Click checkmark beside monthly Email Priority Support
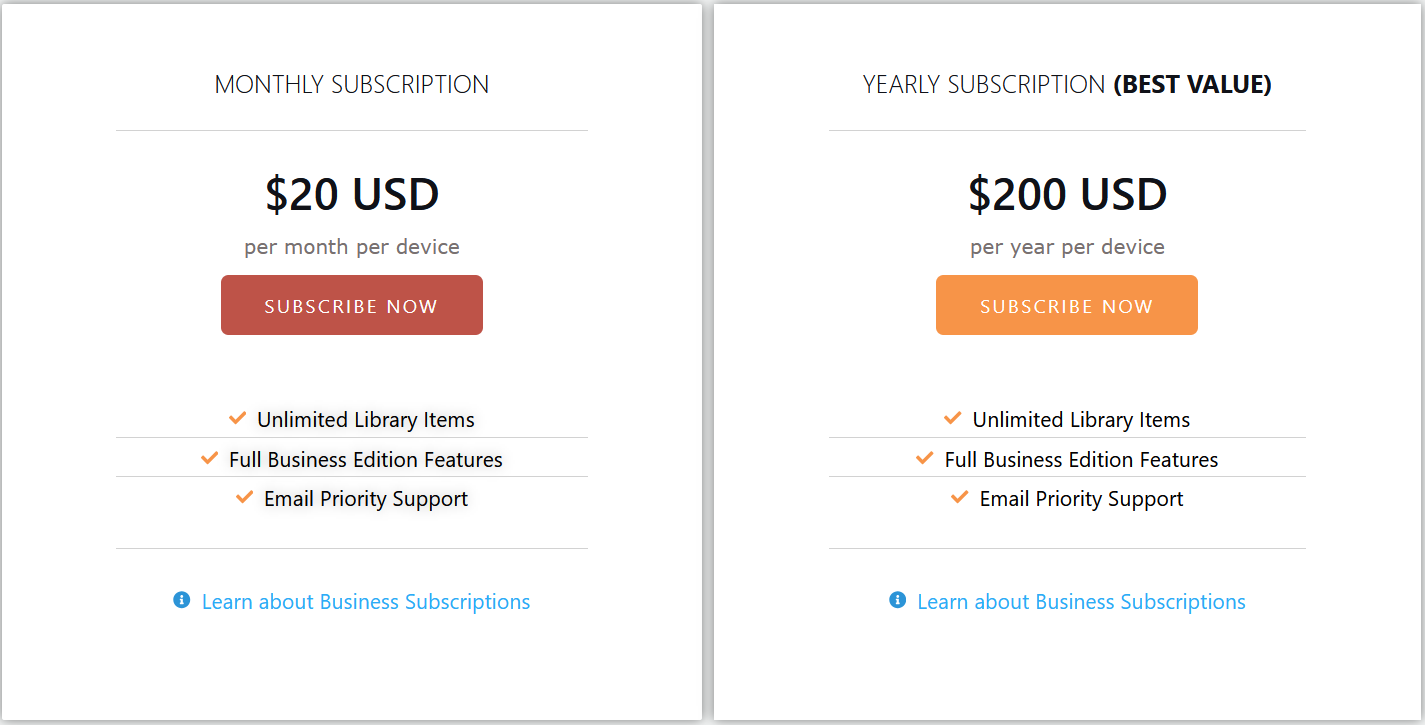Screen dimensions: 1425x725 (x=245, y=497)
